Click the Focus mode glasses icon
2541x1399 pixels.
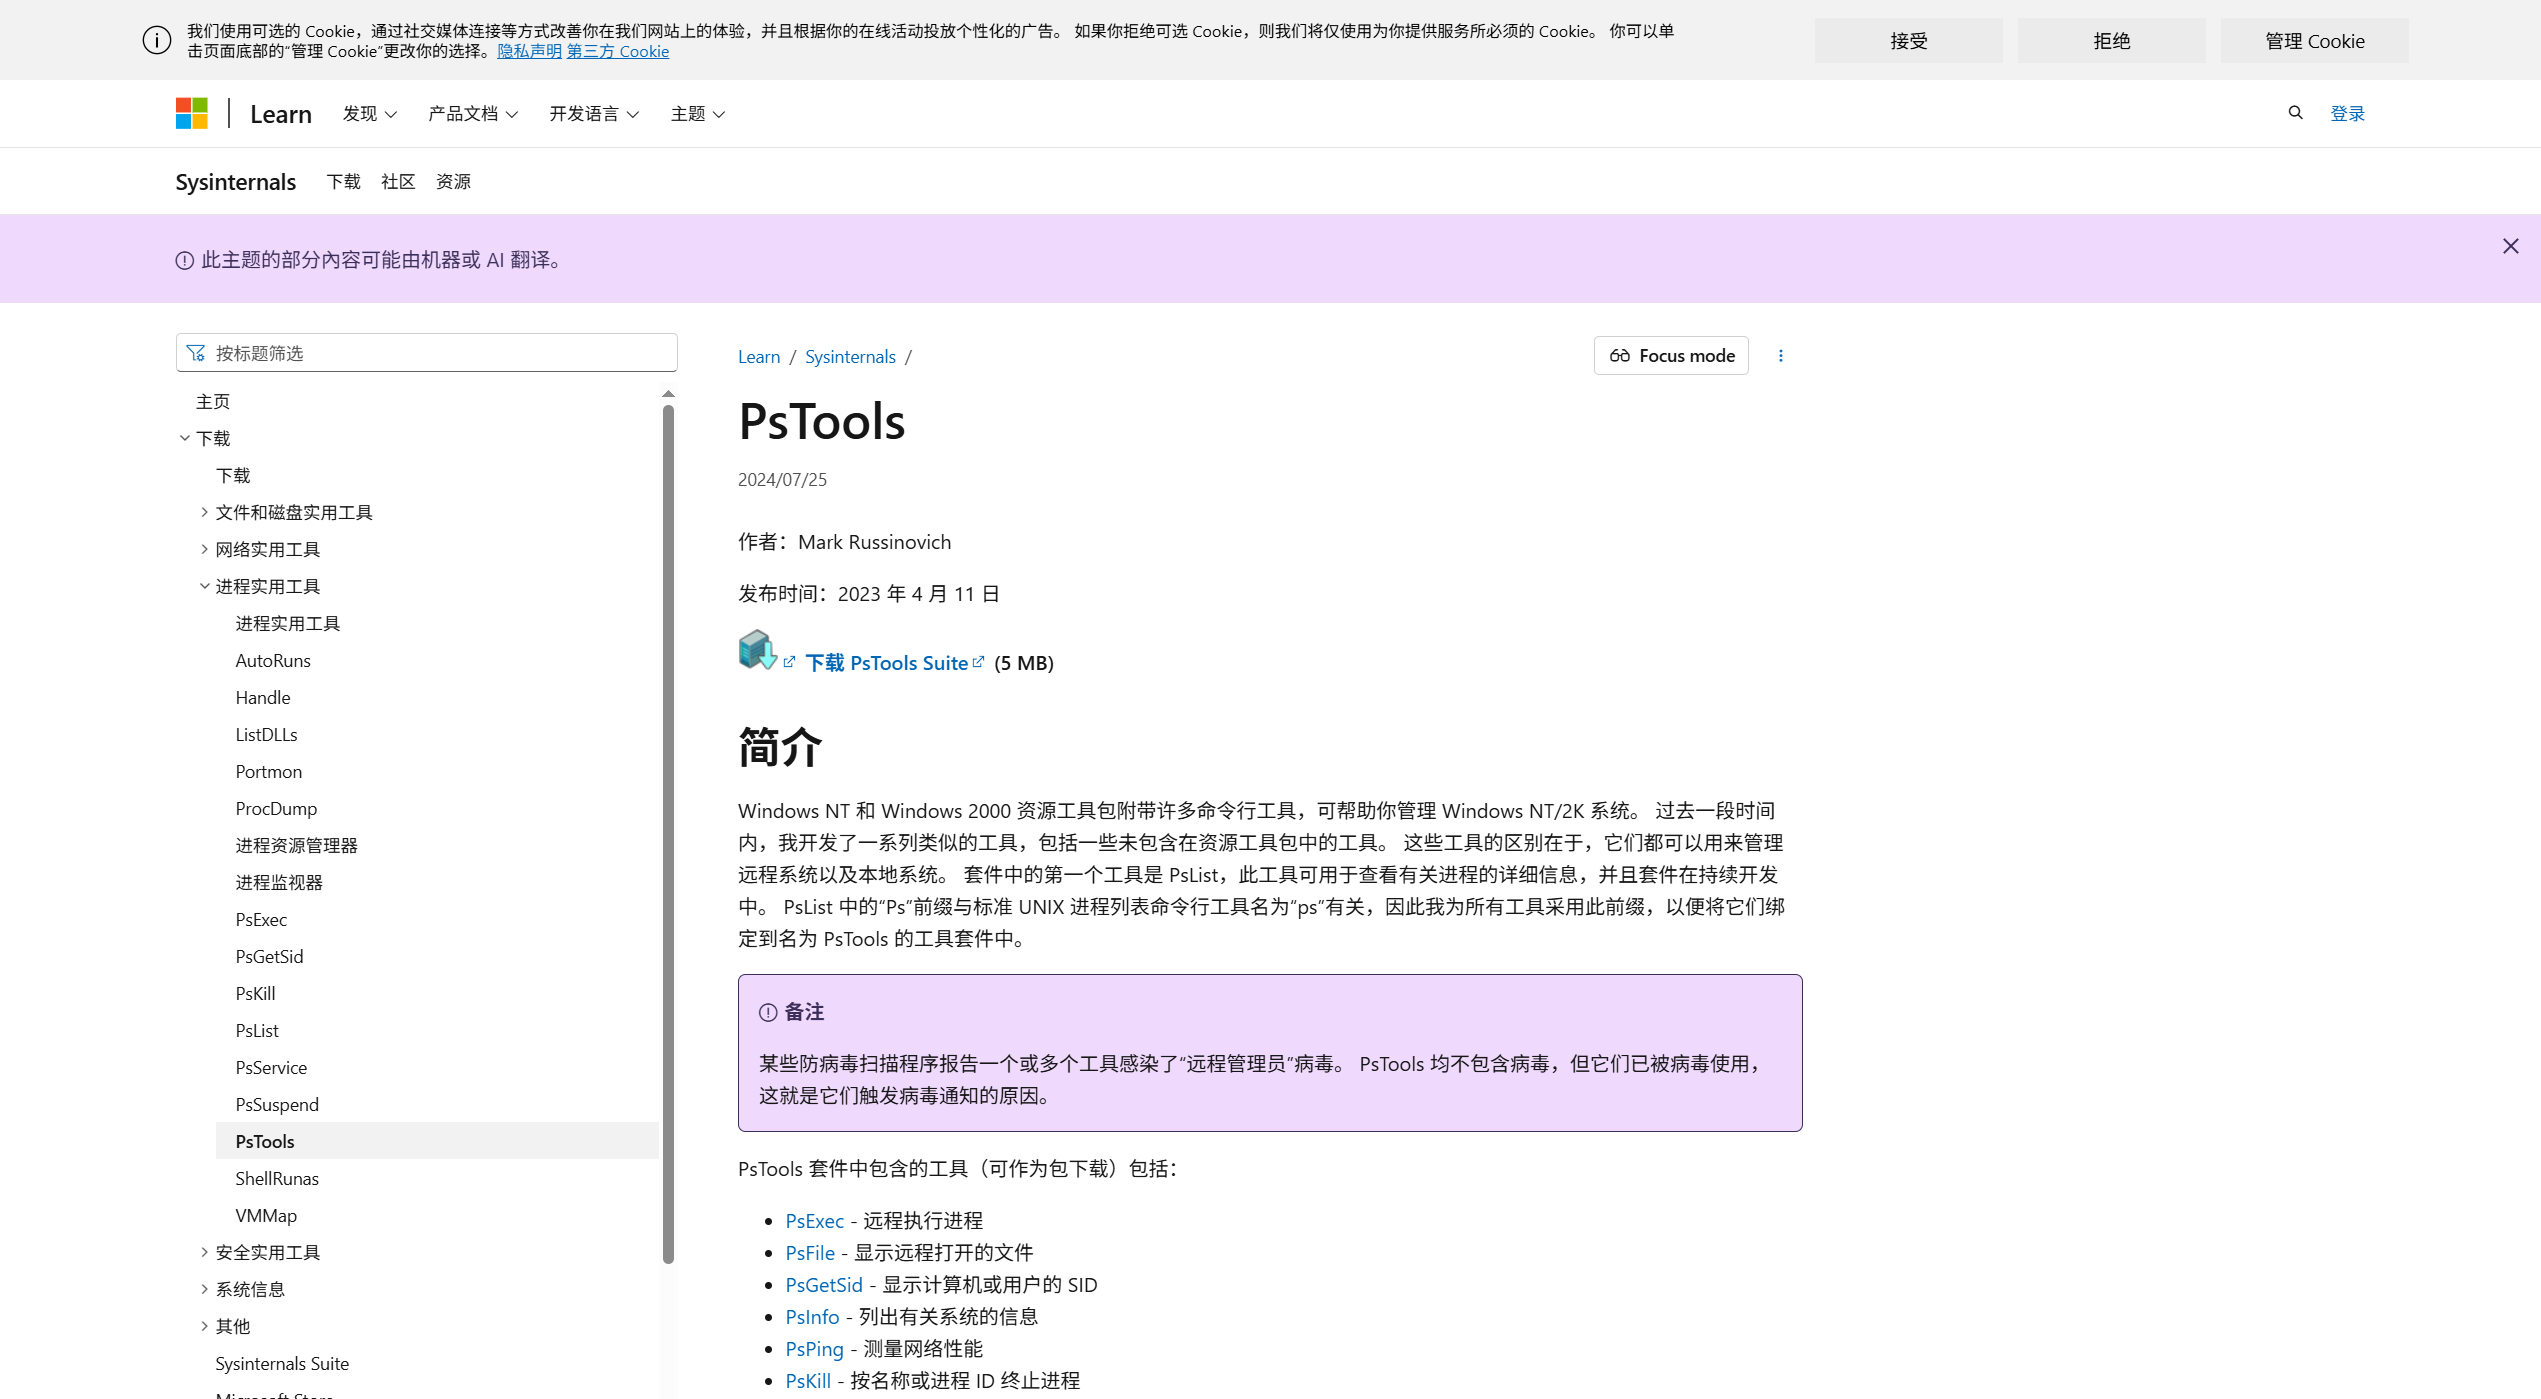1620,355
